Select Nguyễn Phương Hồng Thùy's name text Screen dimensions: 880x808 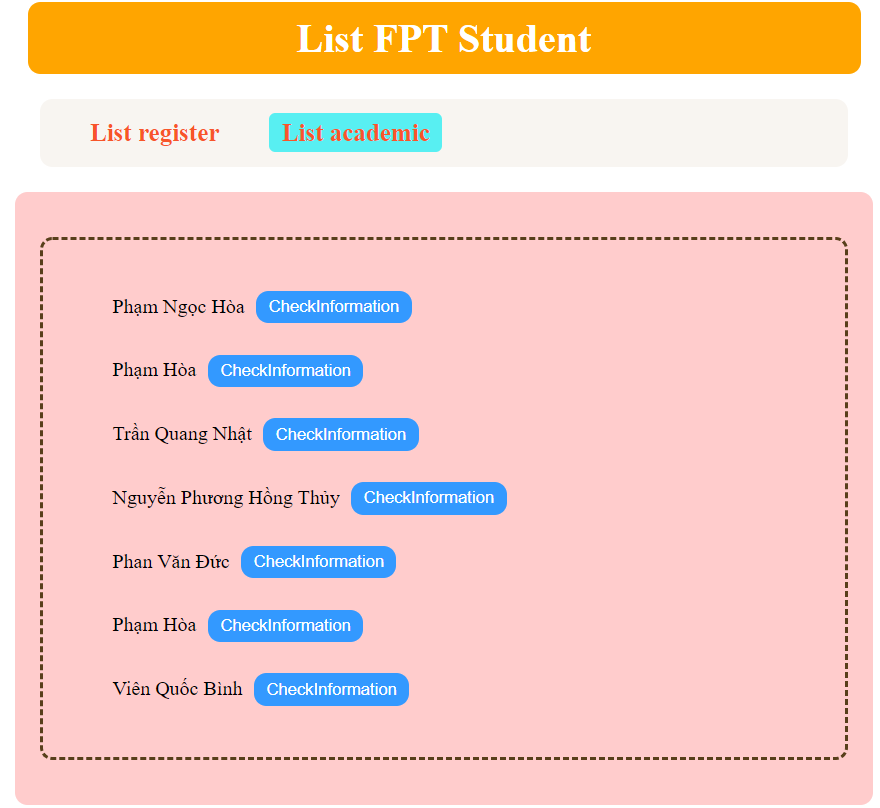point(226,498)
